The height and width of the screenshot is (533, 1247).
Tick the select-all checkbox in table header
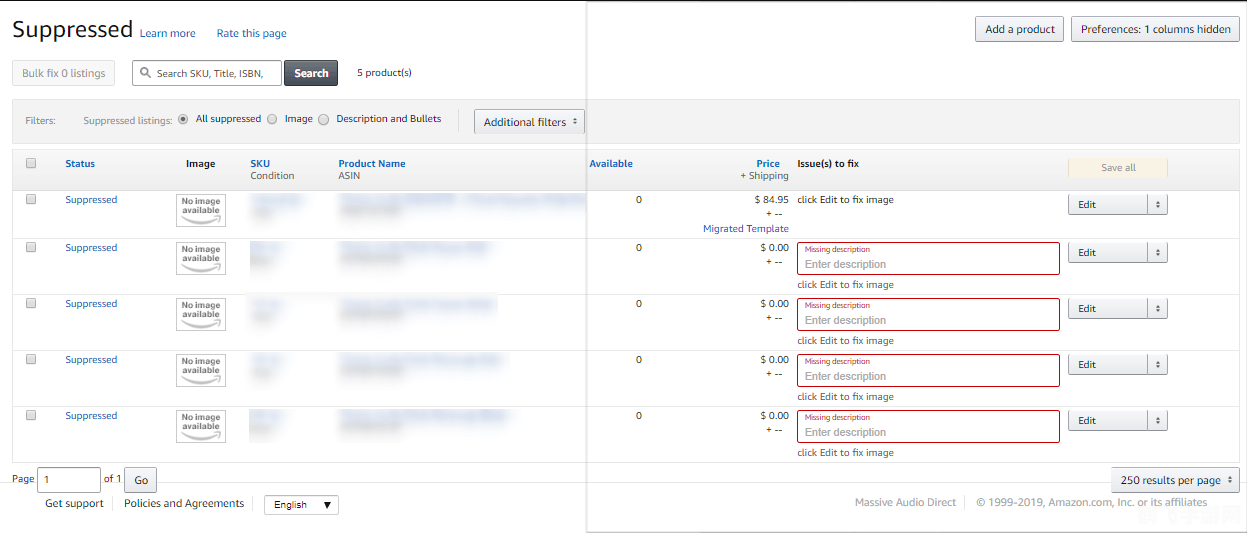[31, 164]
